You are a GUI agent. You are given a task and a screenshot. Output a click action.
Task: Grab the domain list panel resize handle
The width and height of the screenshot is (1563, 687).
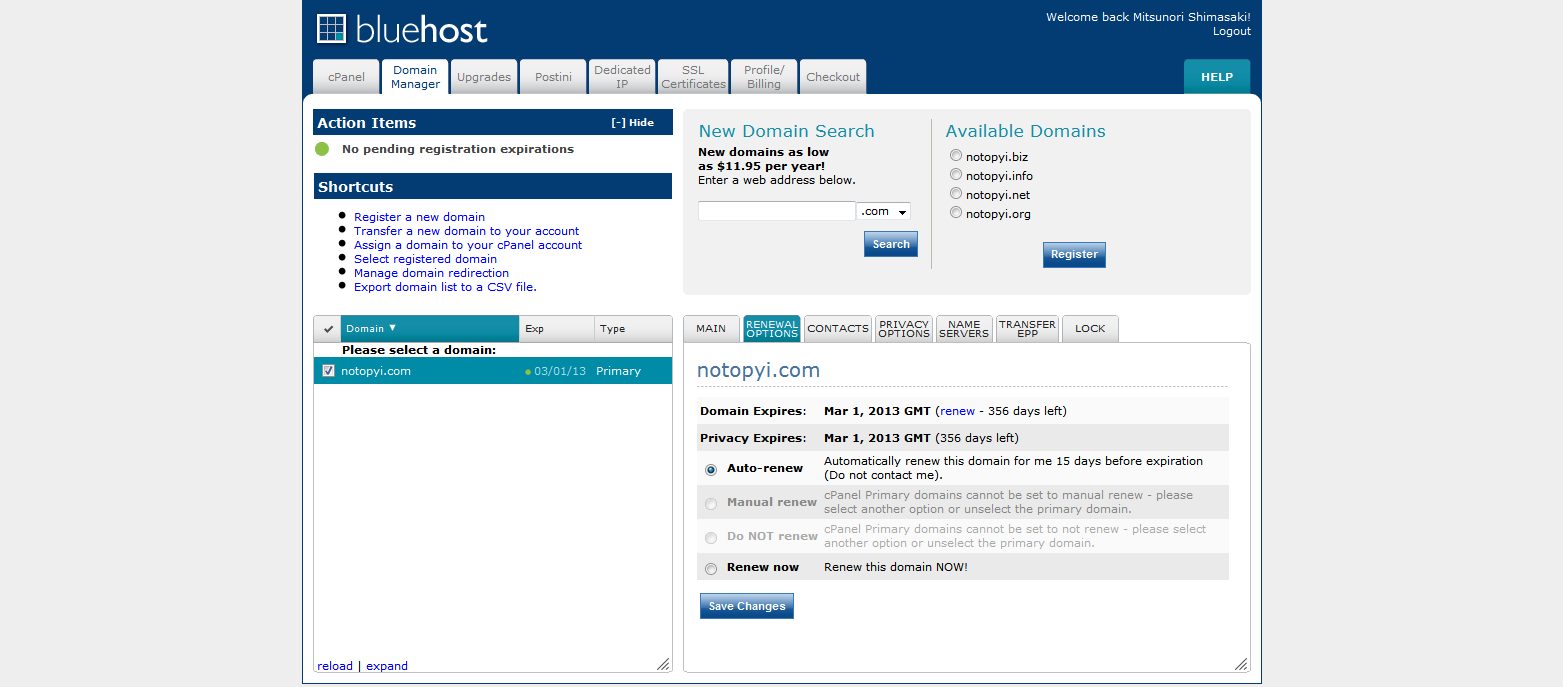tap(663, 664)
